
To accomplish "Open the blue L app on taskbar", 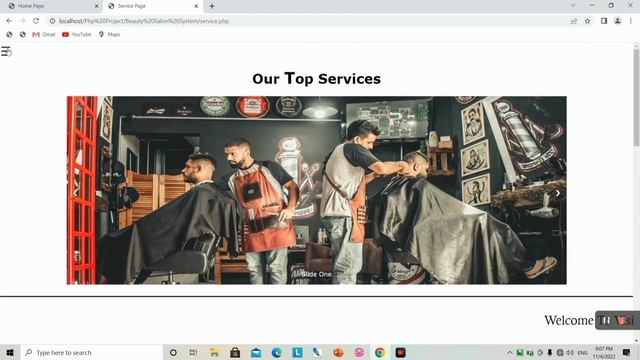I will (298, 352).
